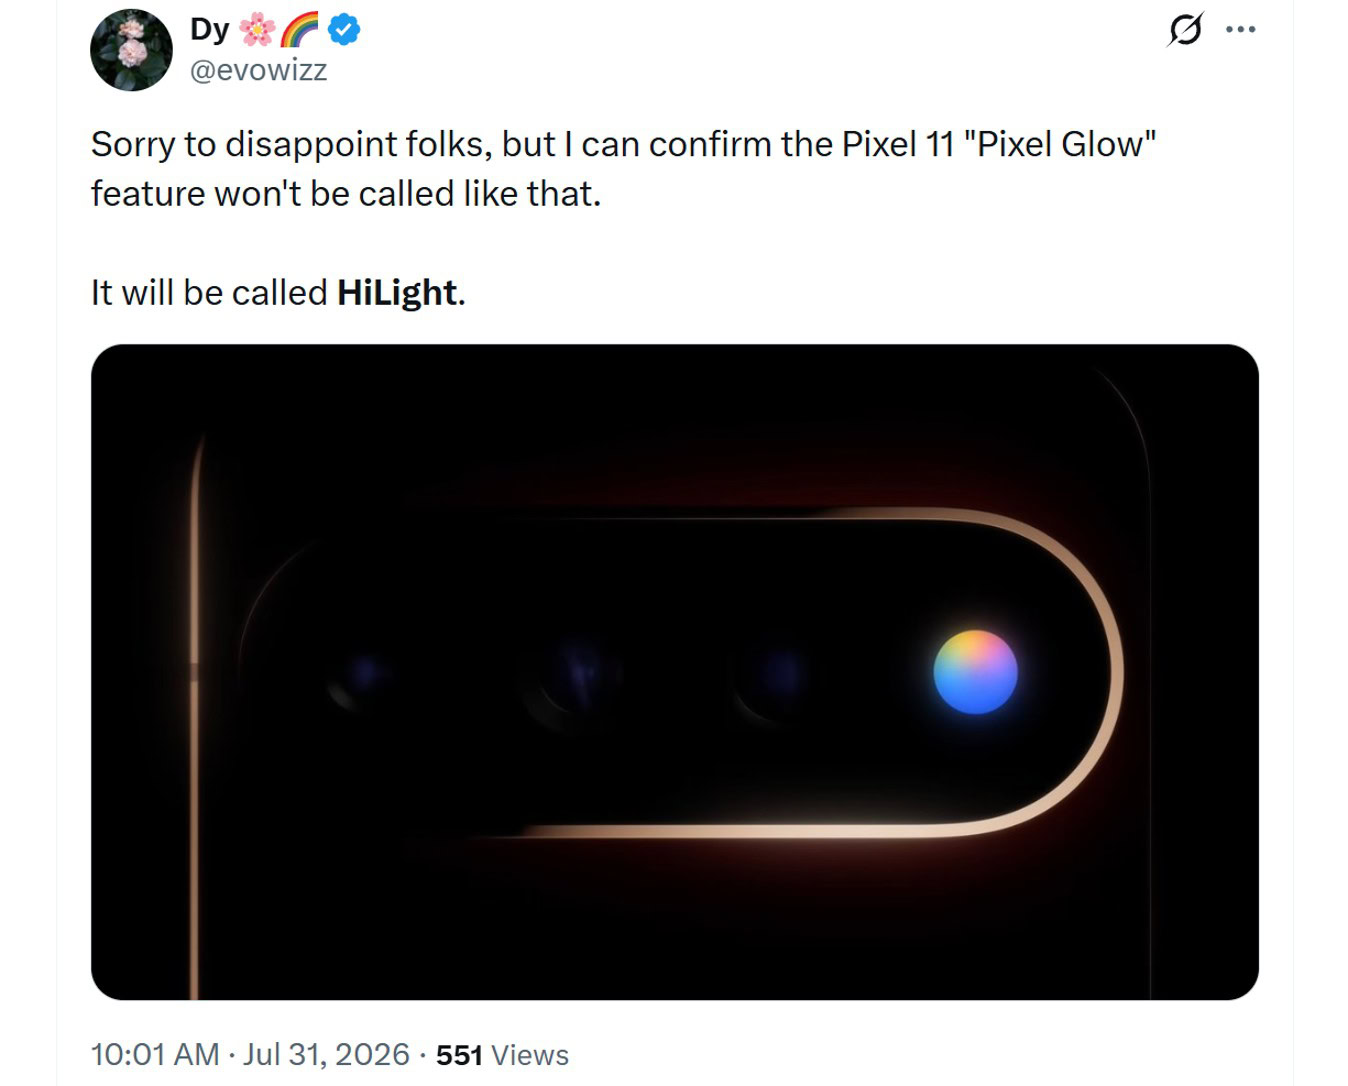Click the blue verified badge
The height and width of the screenshot is (1086, 1348).
click(344, 30)
